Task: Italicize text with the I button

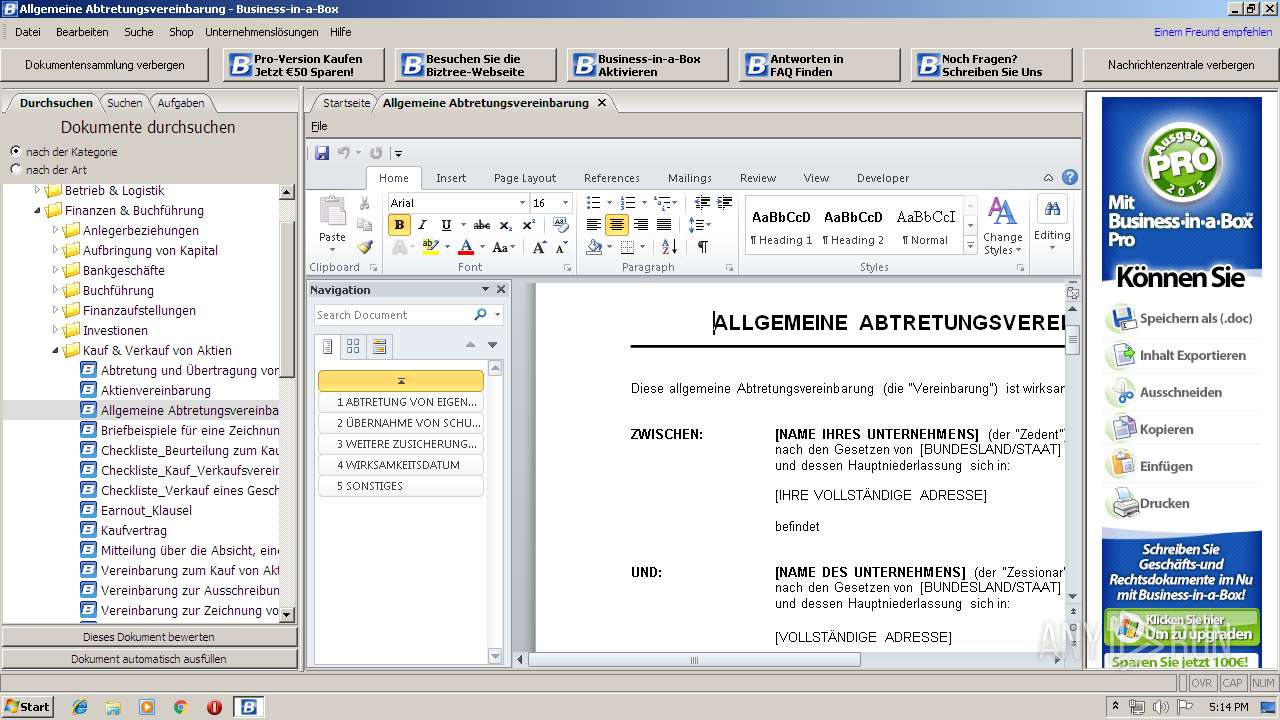Action: [423, 225]
